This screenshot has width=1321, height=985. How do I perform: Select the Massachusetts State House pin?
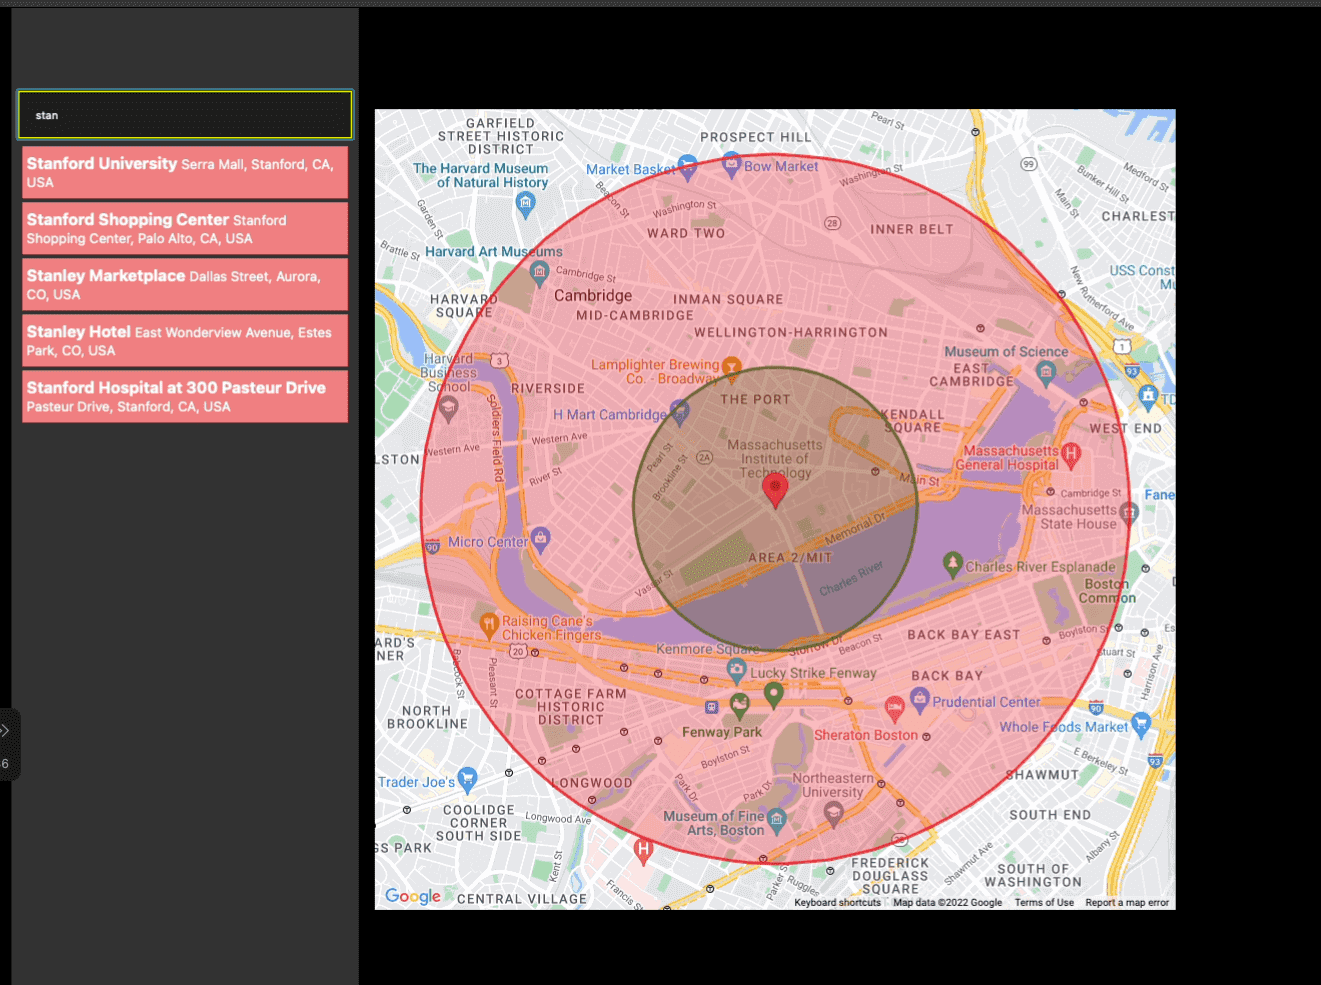pos(1129,513)
